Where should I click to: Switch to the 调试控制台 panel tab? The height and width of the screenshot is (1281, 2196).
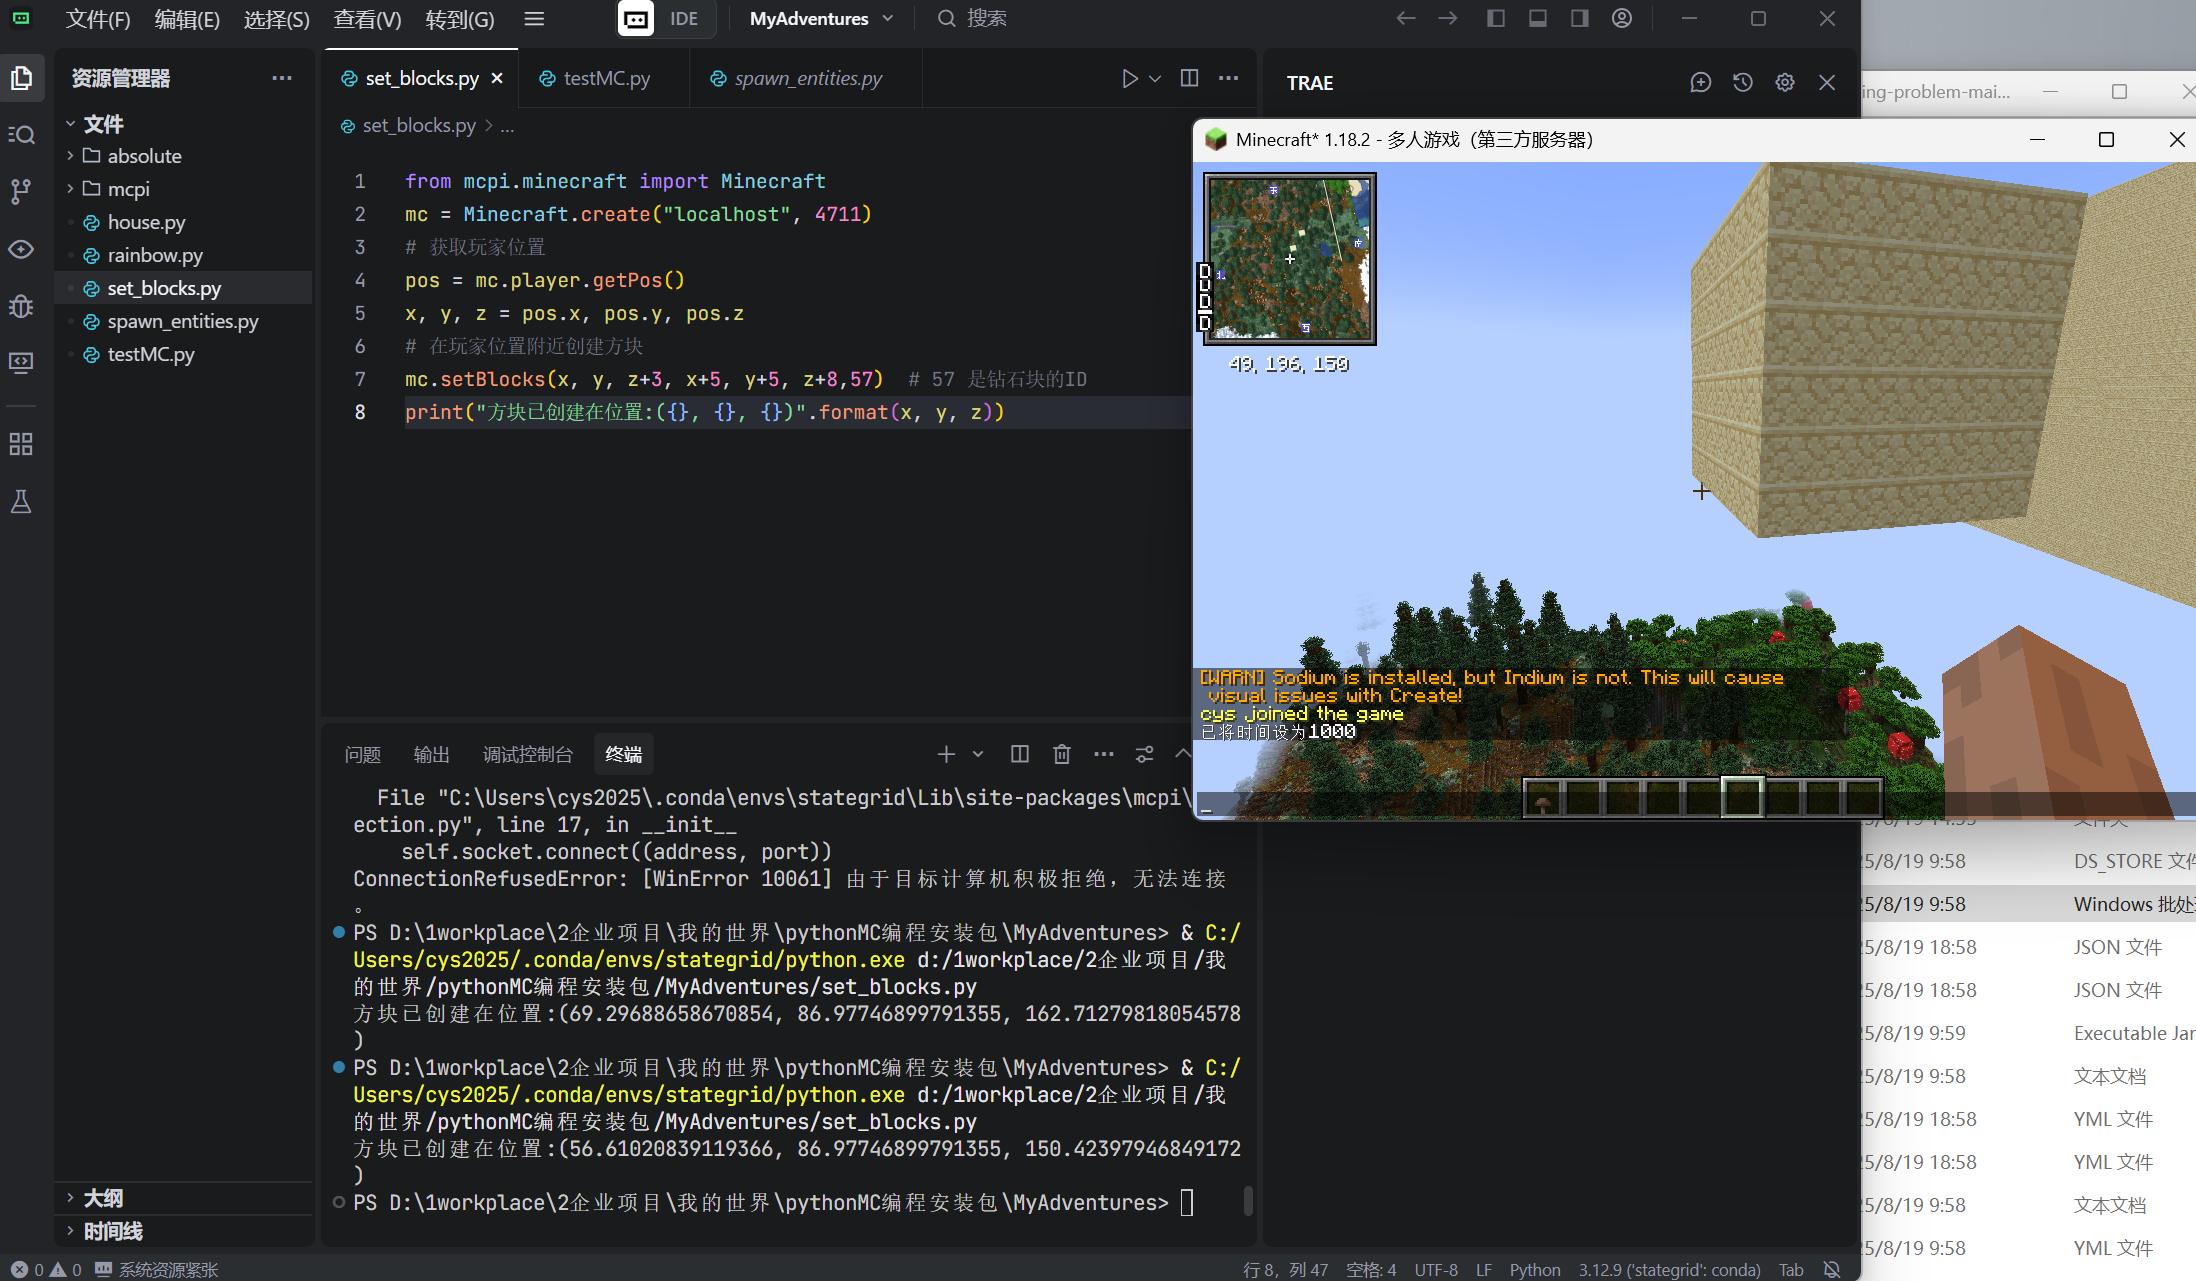pyautogui.click(x=528, y=754)
